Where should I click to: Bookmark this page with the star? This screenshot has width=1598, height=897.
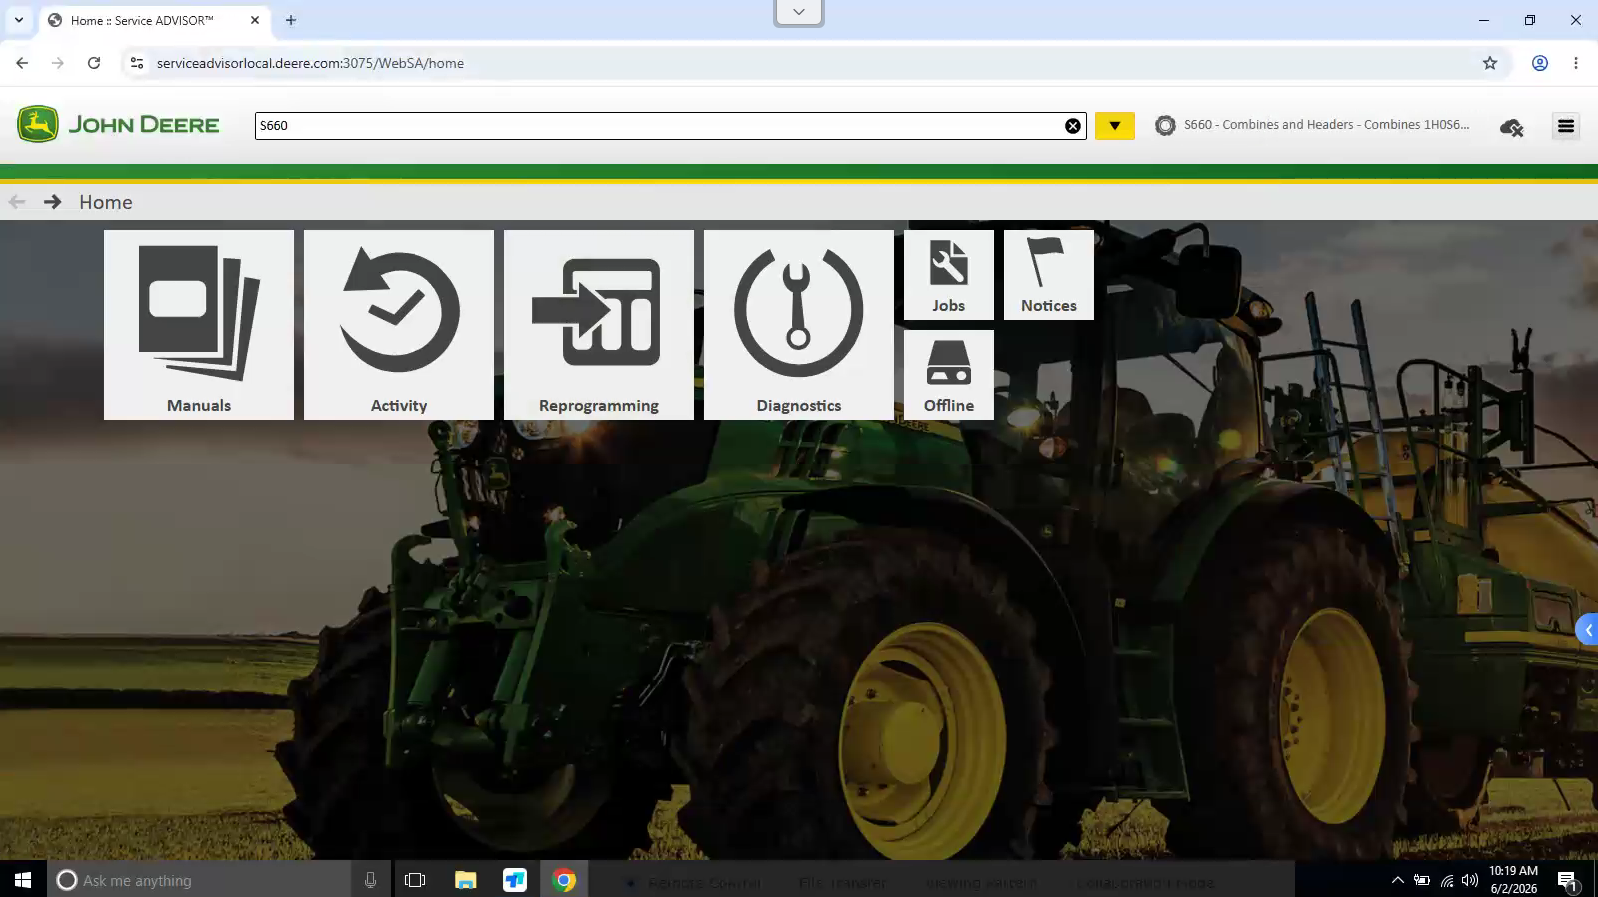click(x=1490, y=63)
